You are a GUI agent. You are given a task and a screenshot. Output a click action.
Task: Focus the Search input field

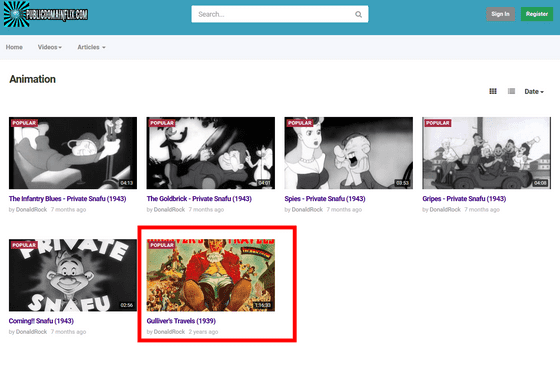pyautogui.click(x=280, y=14)
